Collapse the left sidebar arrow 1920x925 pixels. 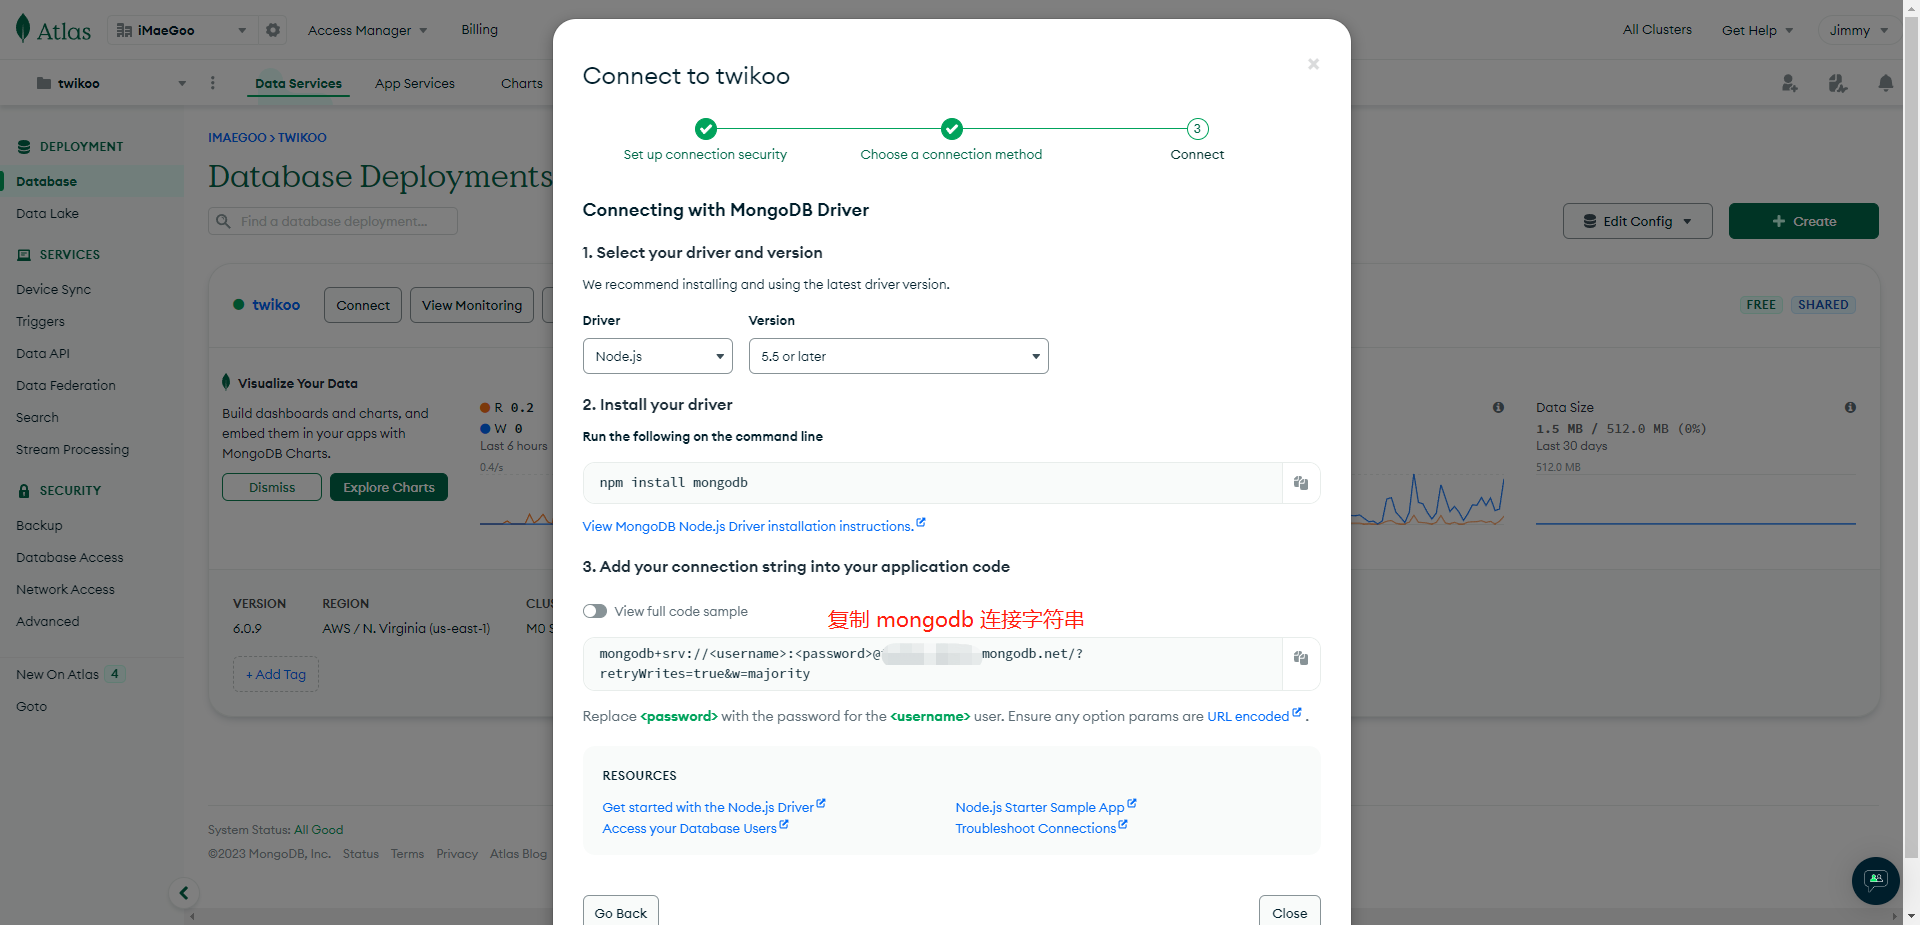184,893
